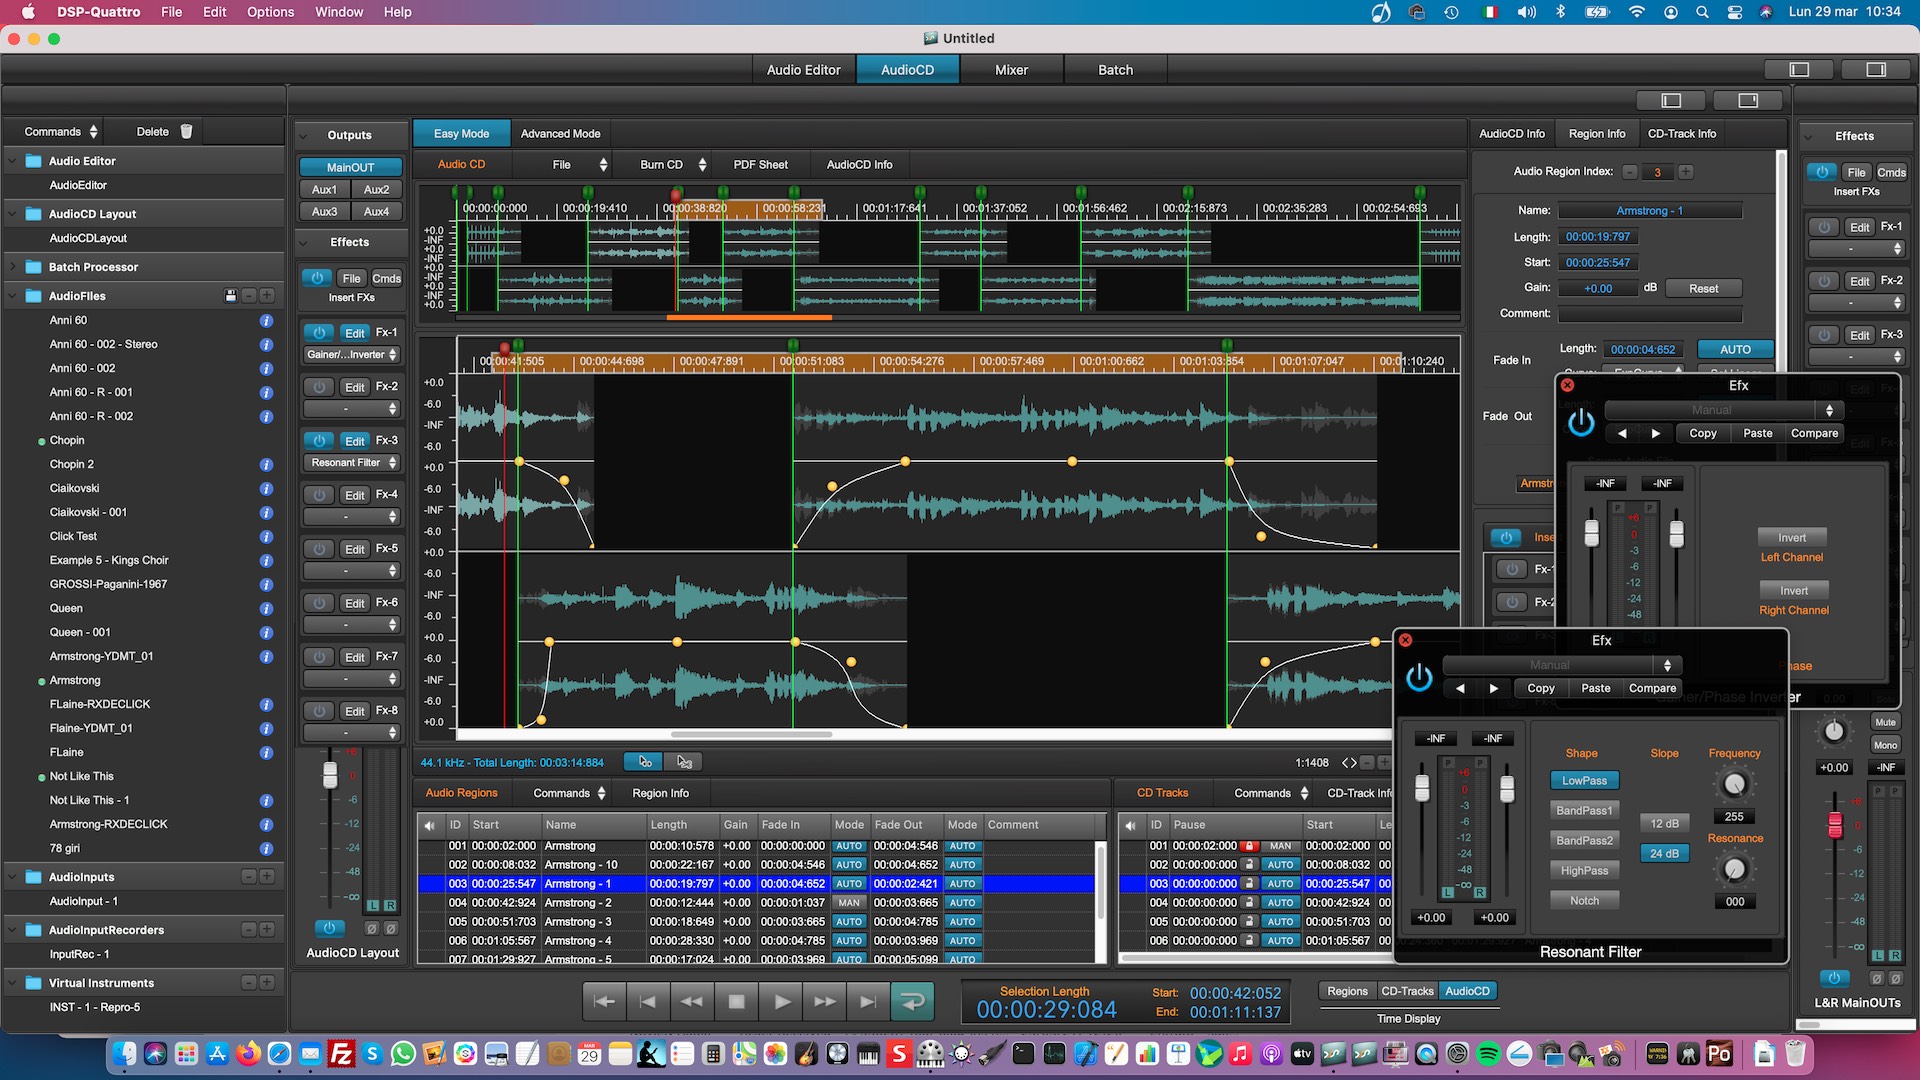Viewport: 1920px width, 1080px height.
Task: Jump to start with the transport button
Action: 604,1001
